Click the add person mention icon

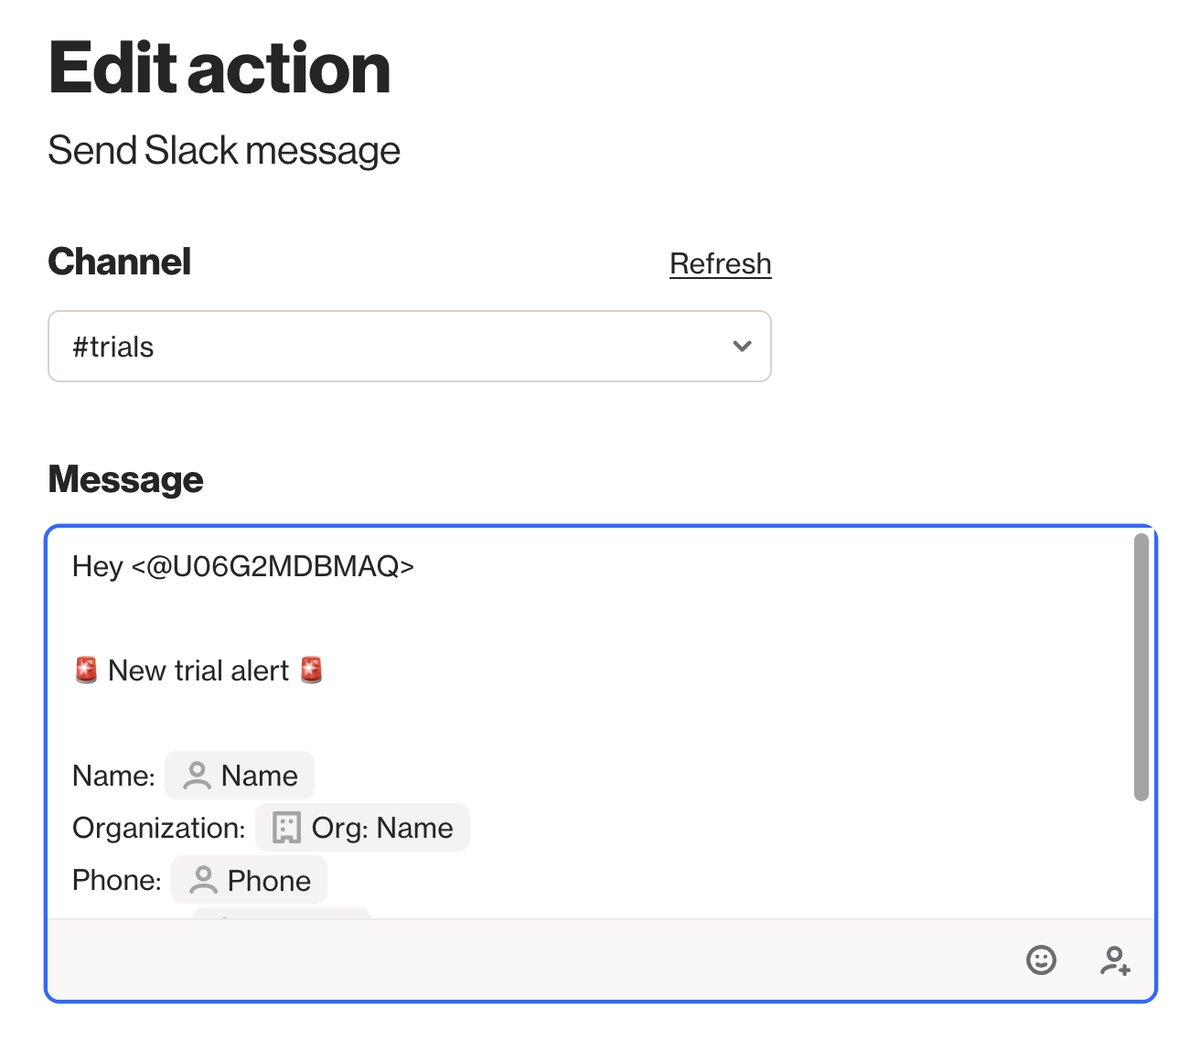coord(1113,961)
